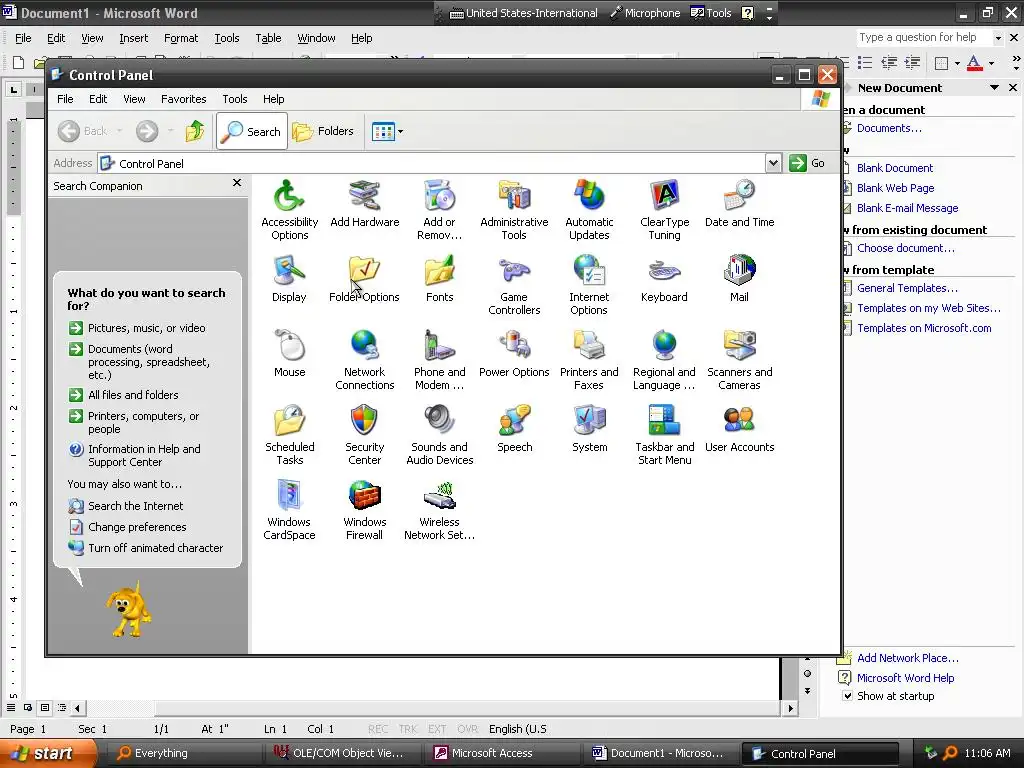Viewport: 1024px width, 768px height.
Task: Expand the Address bar dropdown
Action: (x=773, y=163)
